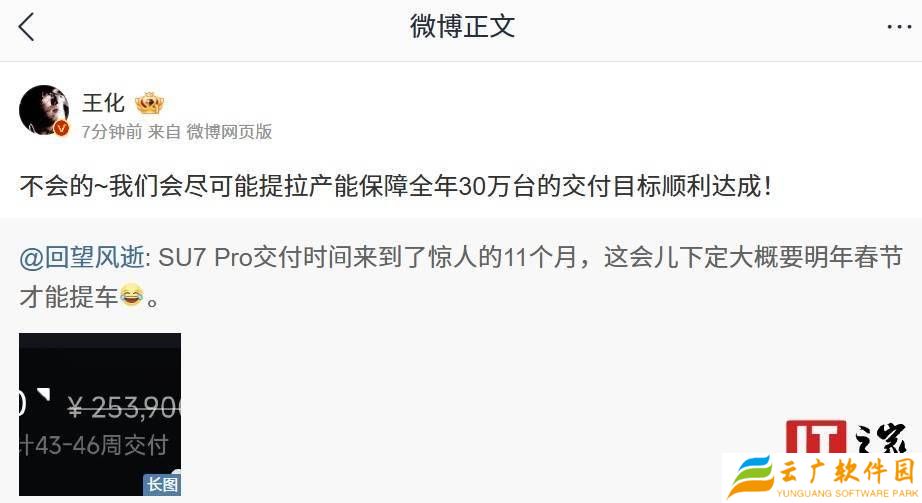Tap the main post text about 30万台
Image resolution: width=922 pixels, height=503 pixels.
point(396,186)
